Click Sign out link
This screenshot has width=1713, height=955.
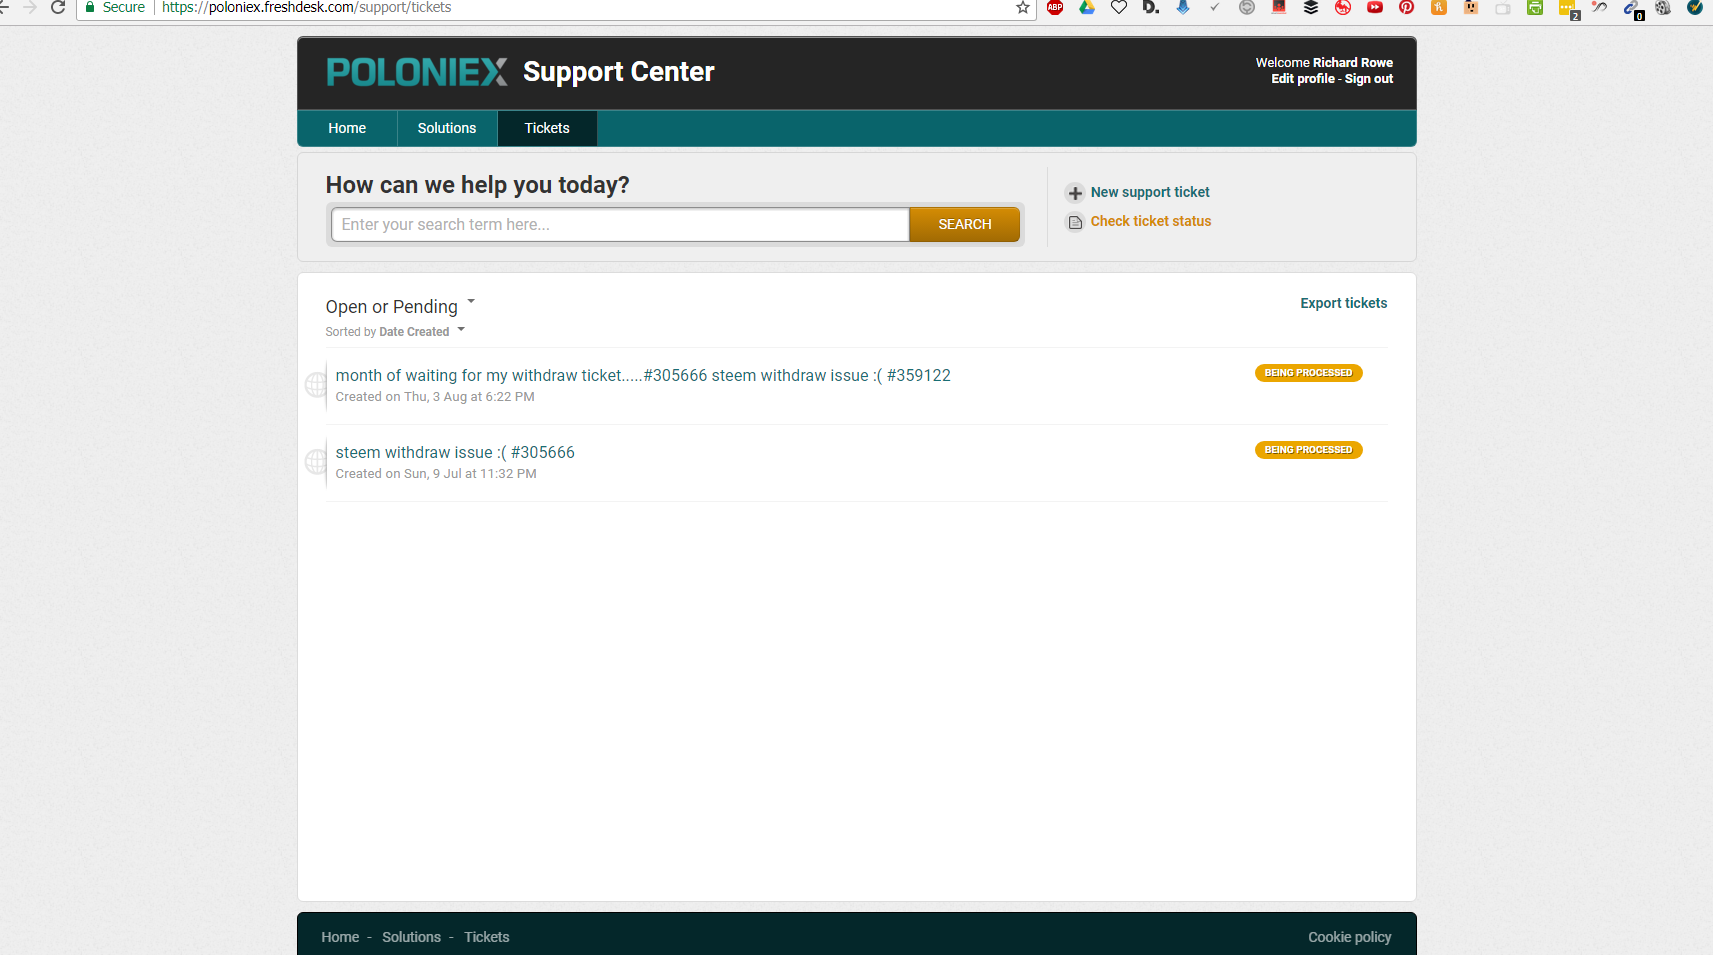(x=1369, y=79)
